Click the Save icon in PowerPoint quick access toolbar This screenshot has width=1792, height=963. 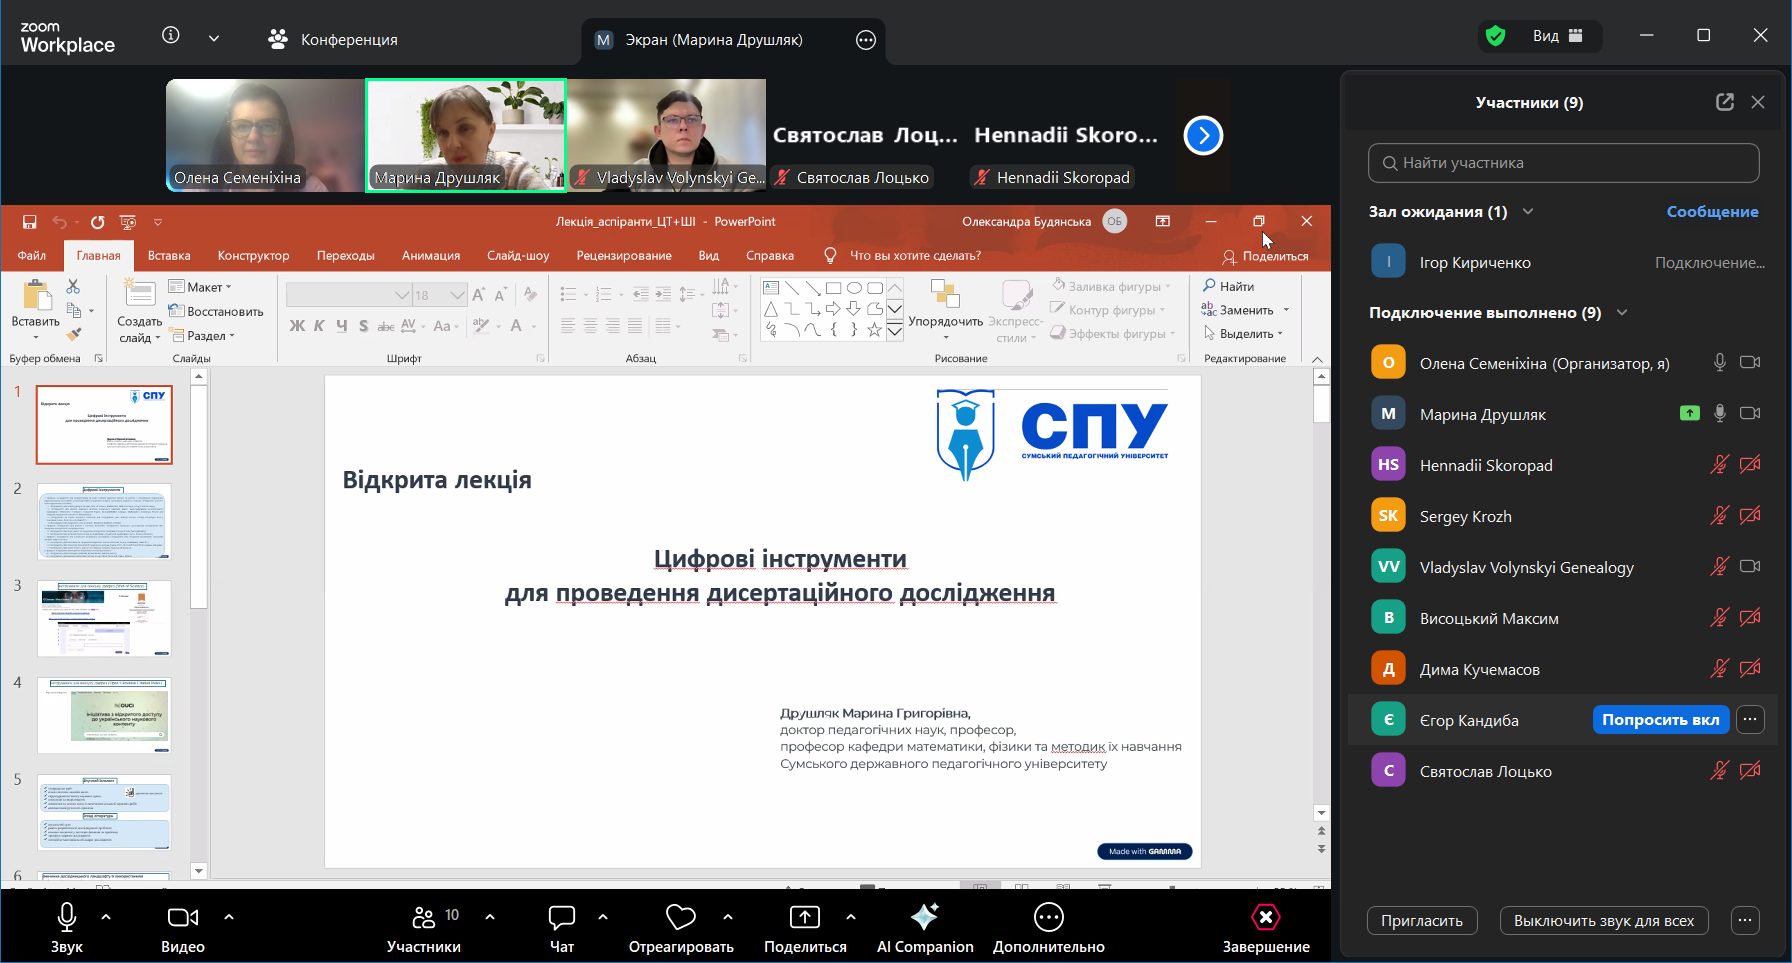click(x=29, y=221)
